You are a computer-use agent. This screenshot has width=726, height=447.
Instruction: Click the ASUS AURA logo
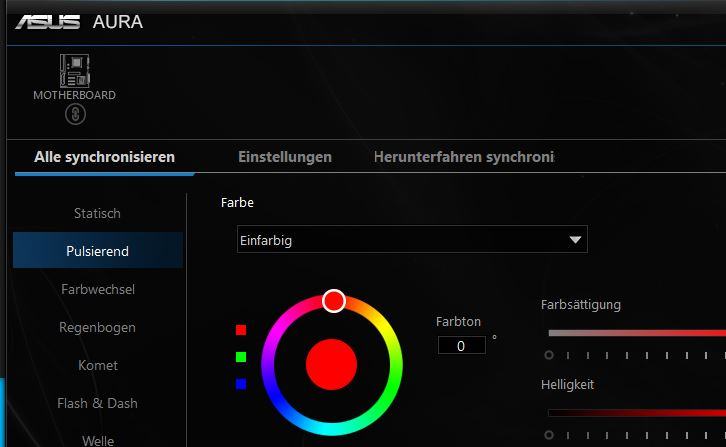tap(79, 22)
